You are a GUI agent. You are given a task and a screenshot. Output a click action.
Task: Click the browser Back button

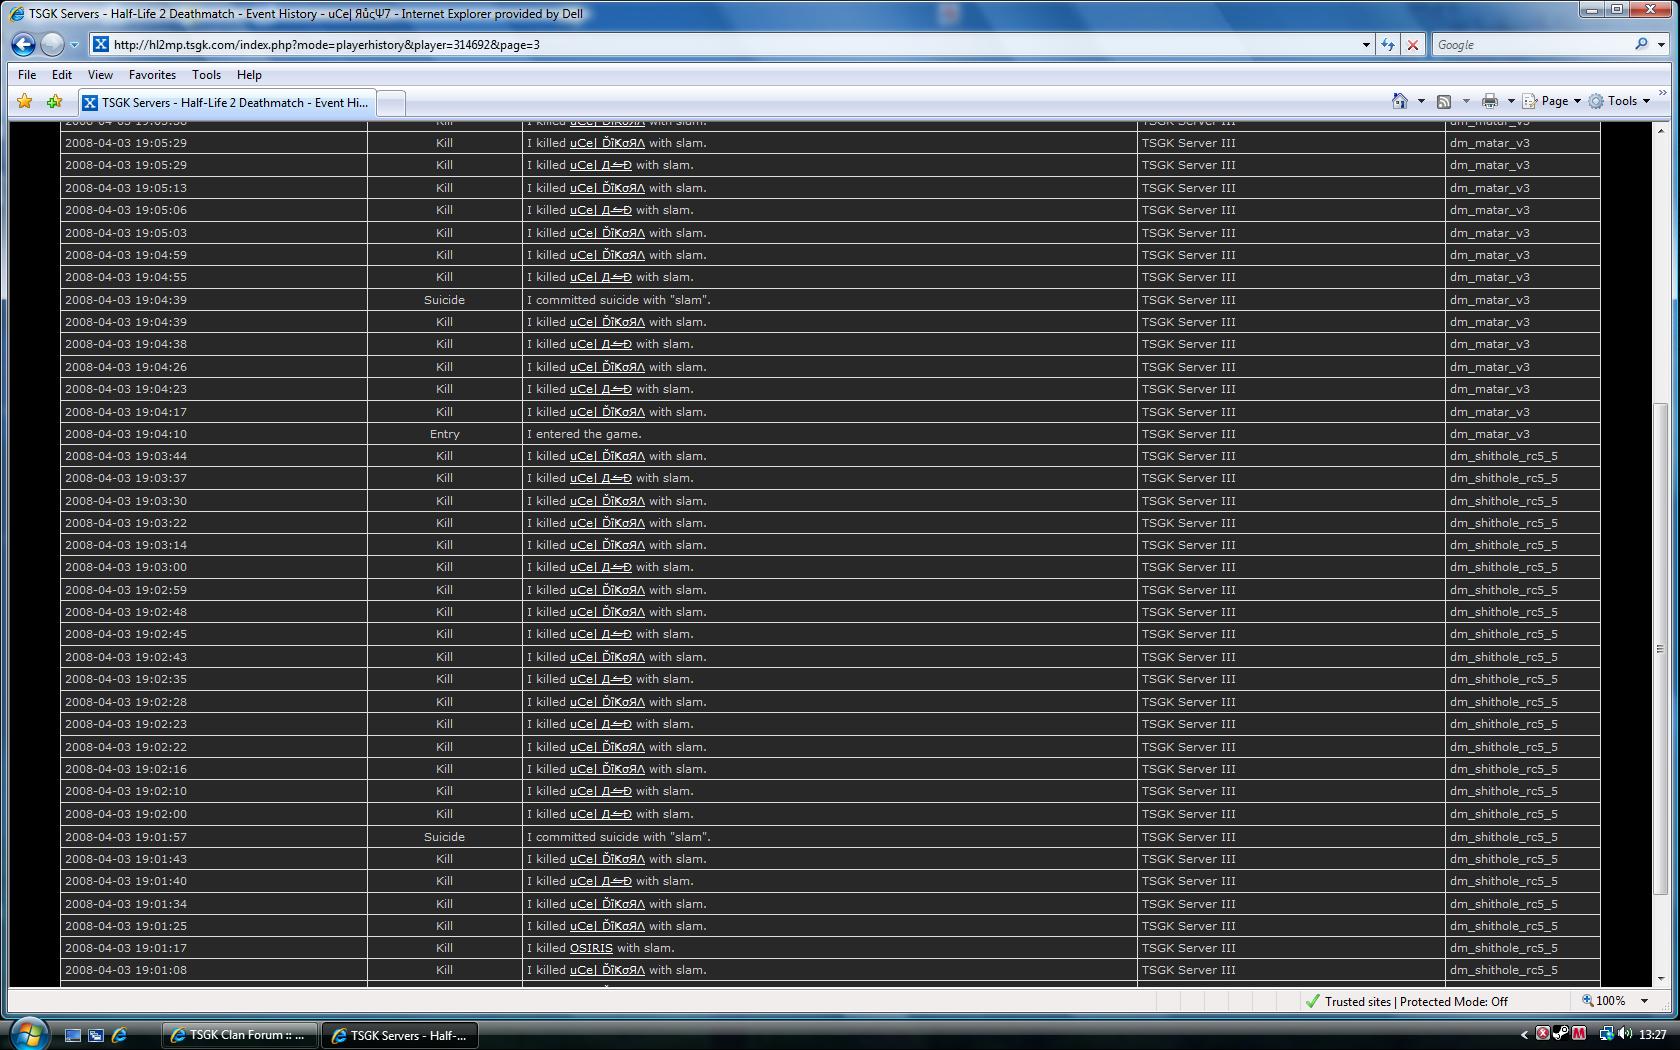click(23, 44)
